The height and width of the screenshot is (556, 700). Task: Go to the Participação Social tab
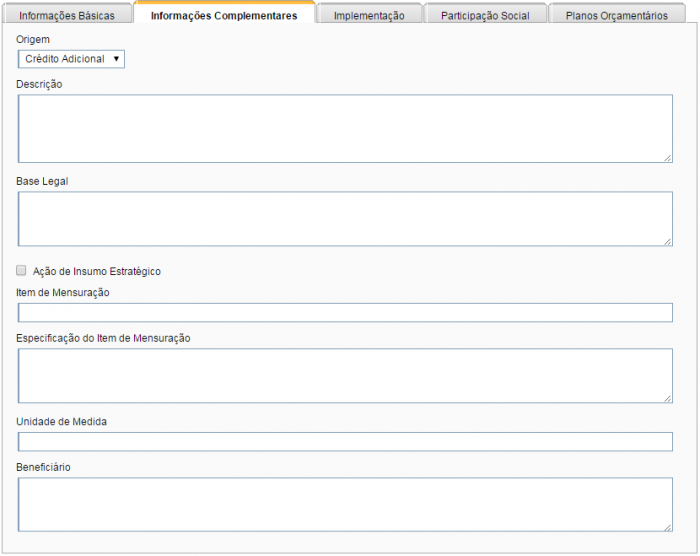click(485, 16)
